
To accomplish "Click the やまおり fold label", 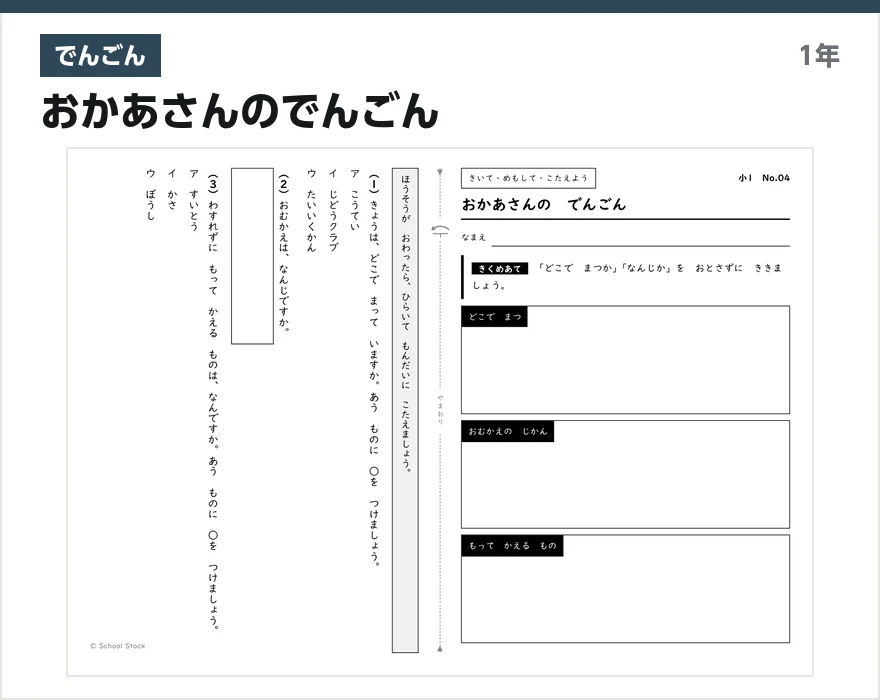I will click(440, 409).
